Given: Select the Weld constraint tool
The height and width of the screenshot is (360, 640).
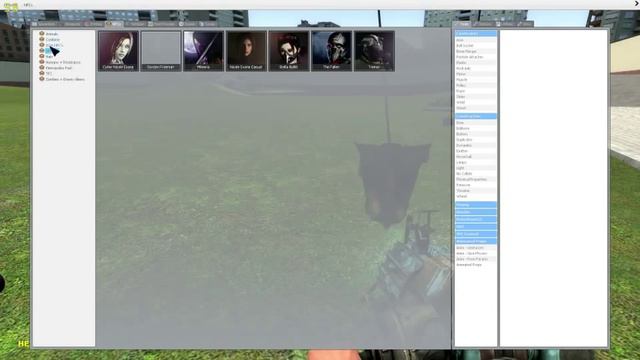Looking at the screenshot, I should [x=476, y=102].
